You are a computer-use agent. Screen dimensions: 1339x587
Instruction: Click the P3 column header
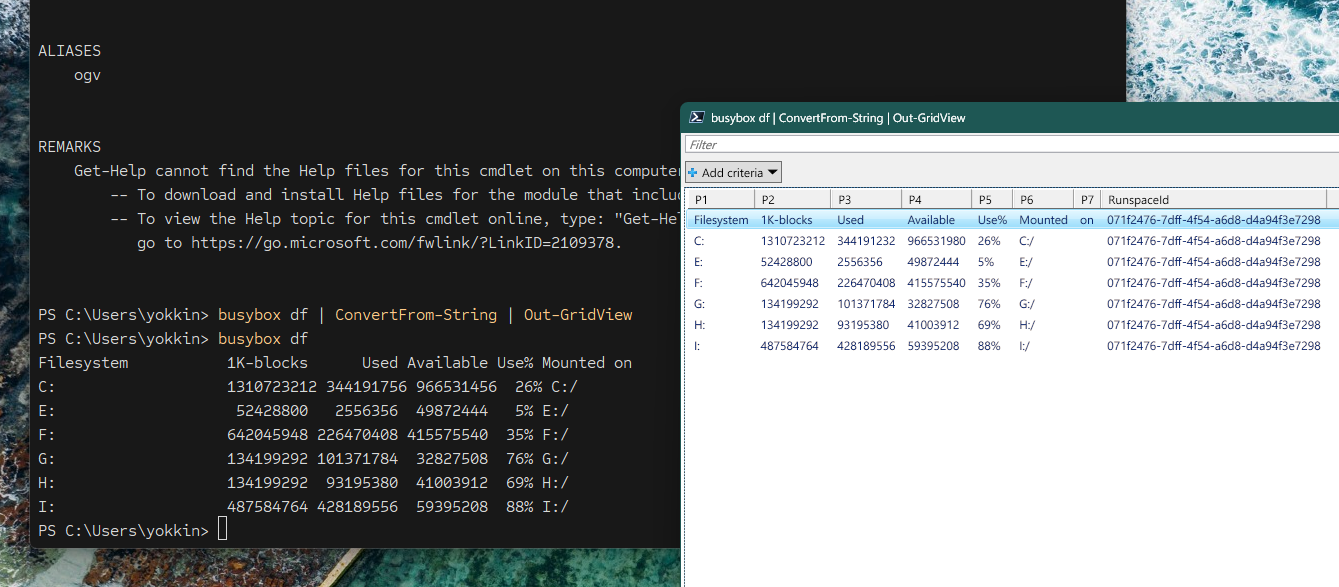point(865,199)
